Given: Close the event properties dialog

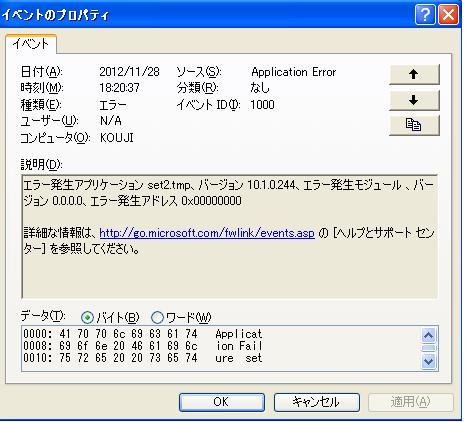Looking at the screenshot, I should pyautogui.click(x=448, y=15).
